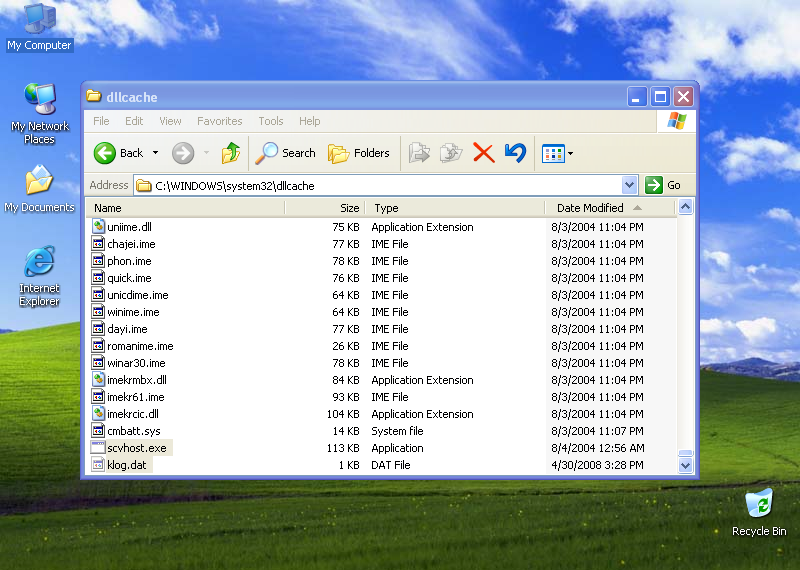Select the imekrmbx.dll file icon

(x=98, y=379)
